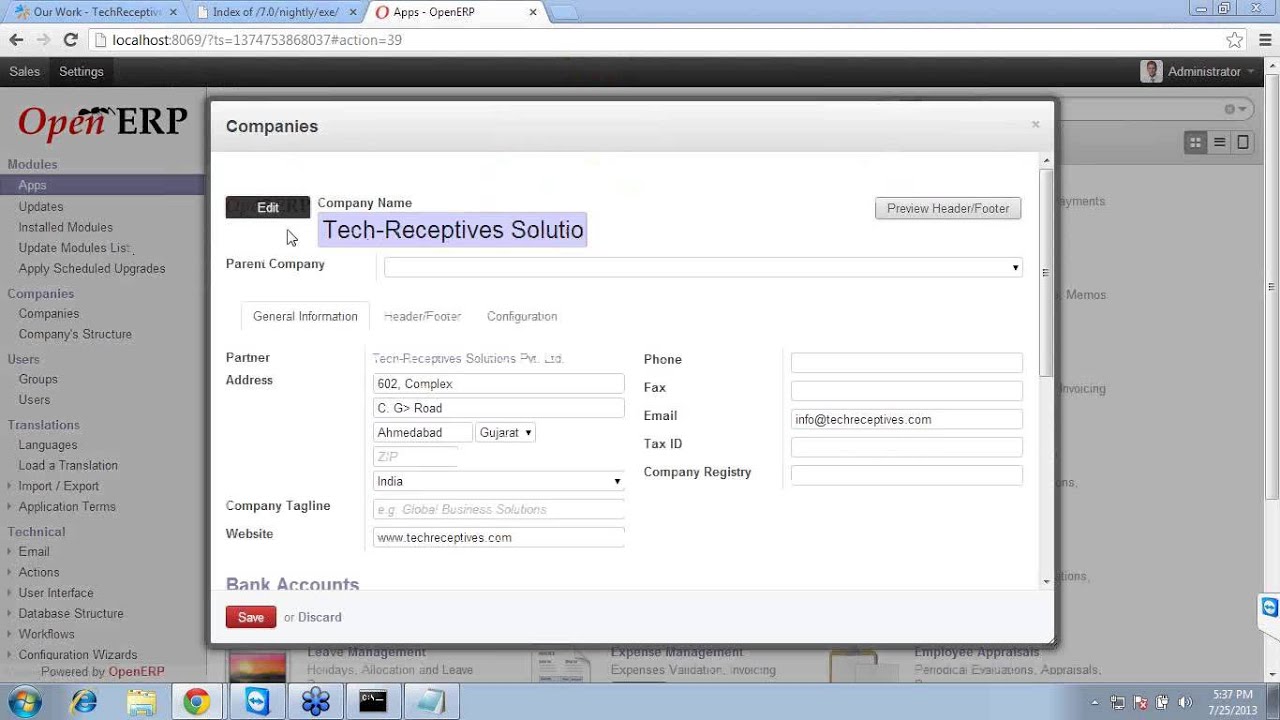Click the Company Tagline field
1280x720 pixels.
498,509
